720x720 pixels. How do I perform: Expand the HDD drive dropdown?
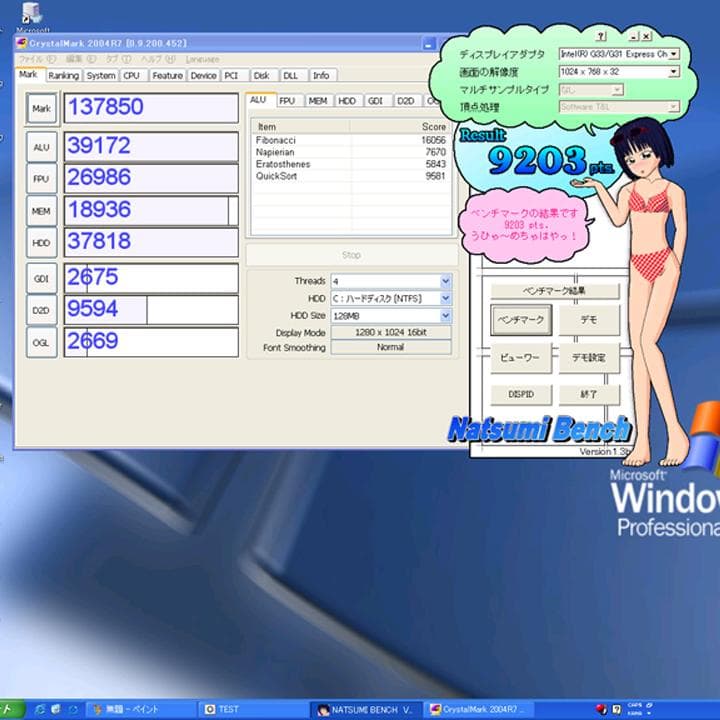coord(445,298)
